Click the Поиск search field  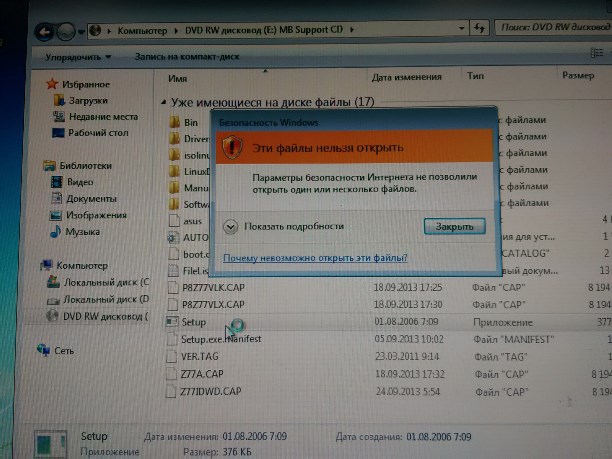click(x=543, y=31)
